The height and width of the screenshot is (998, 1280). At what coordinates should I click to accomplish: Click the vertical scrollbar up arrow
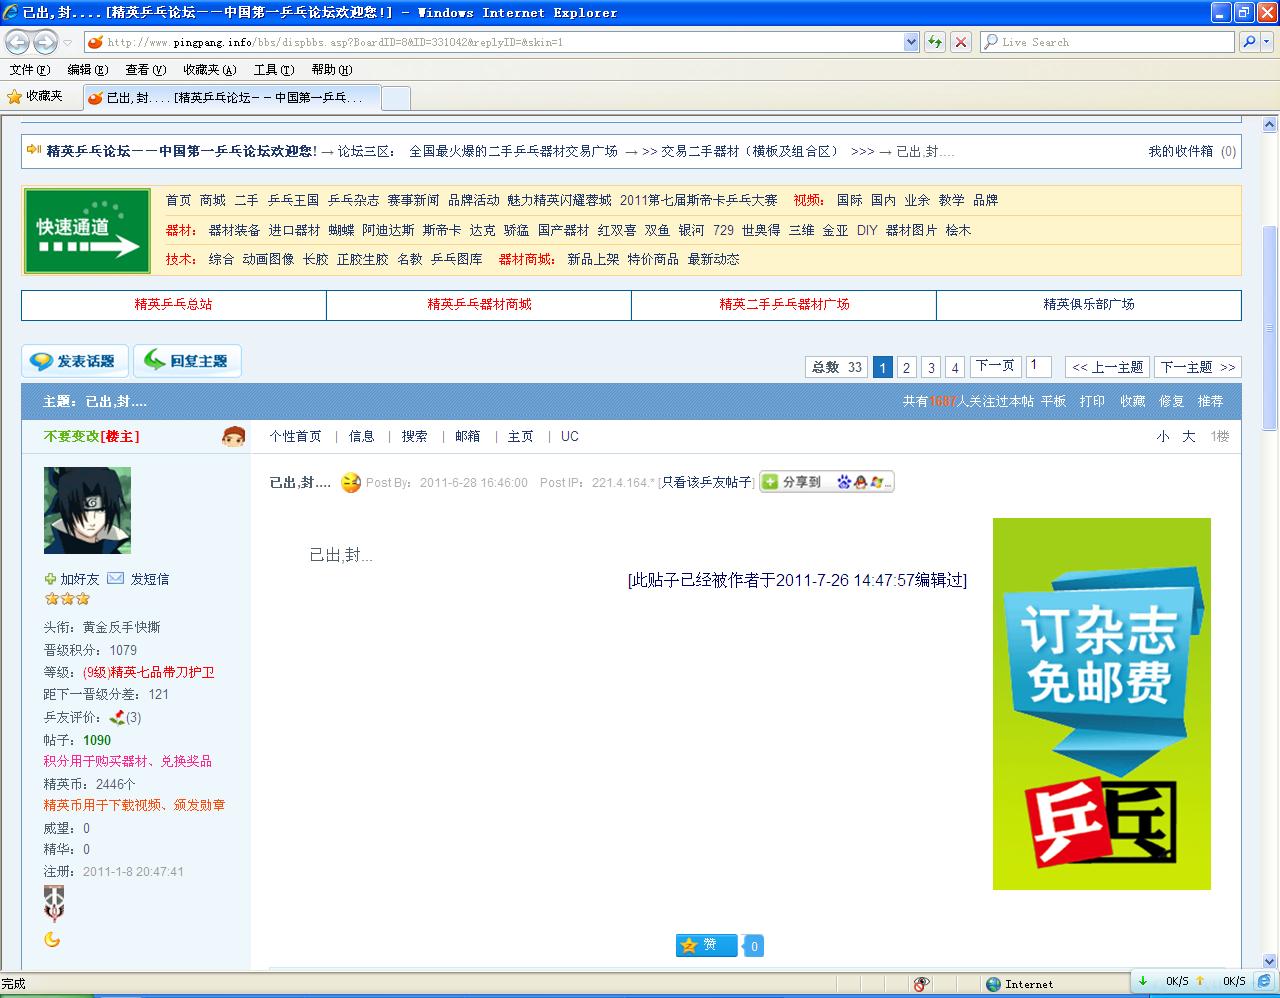pos(1270,125)
